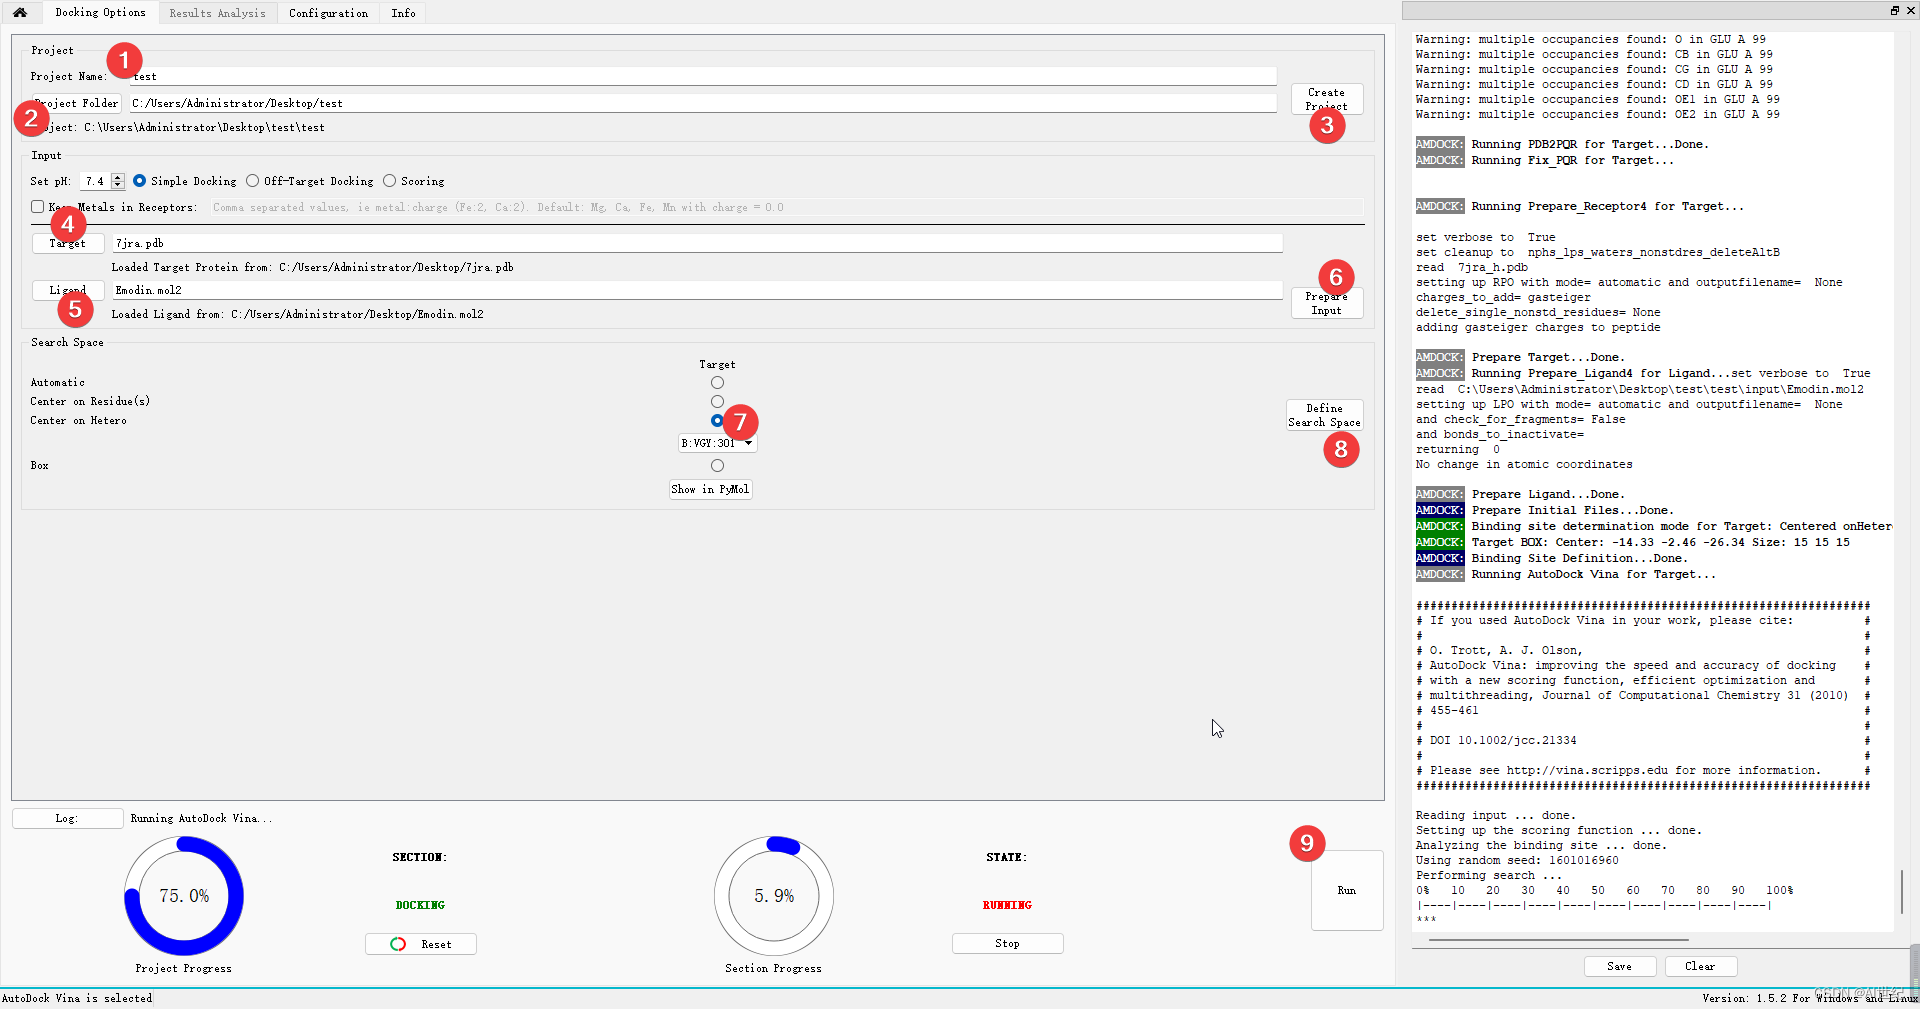1920x1009 pixels.
Task: Select the Scoring mode radio button
Action: coord(390,181)
